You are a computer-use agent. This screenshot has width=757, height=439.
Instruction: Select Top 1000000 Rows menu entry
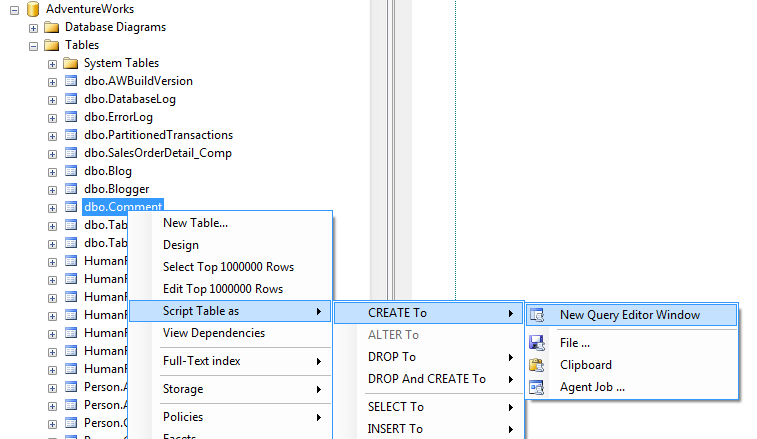coord(230,267)
